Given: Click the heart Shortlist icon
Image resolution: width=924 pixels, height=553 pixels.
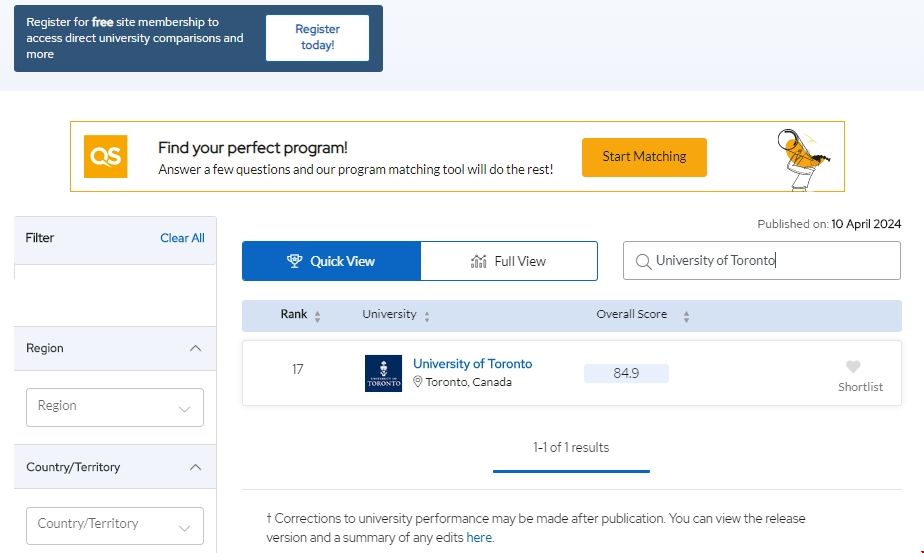Looking at the screenshot, I should 853,367.
